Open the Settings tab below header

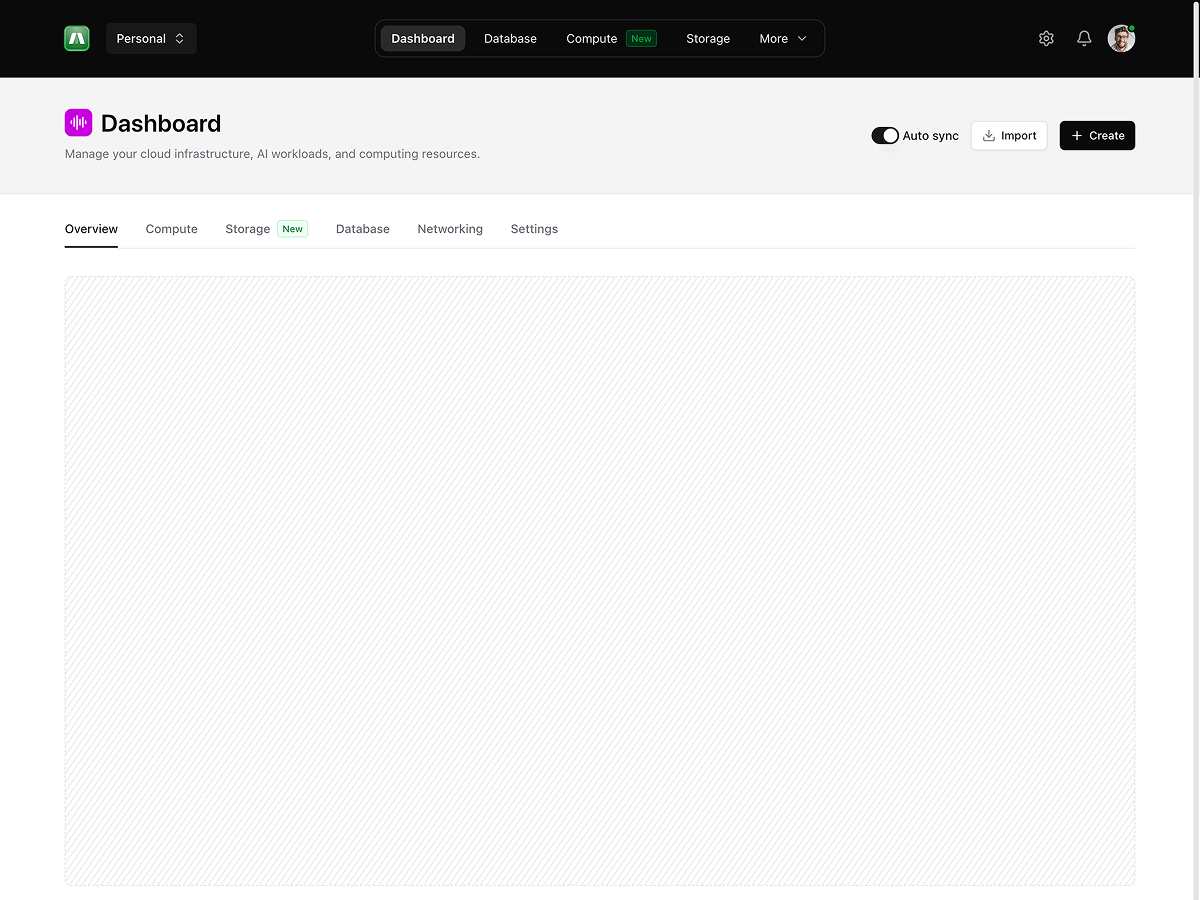pos(534,229)
